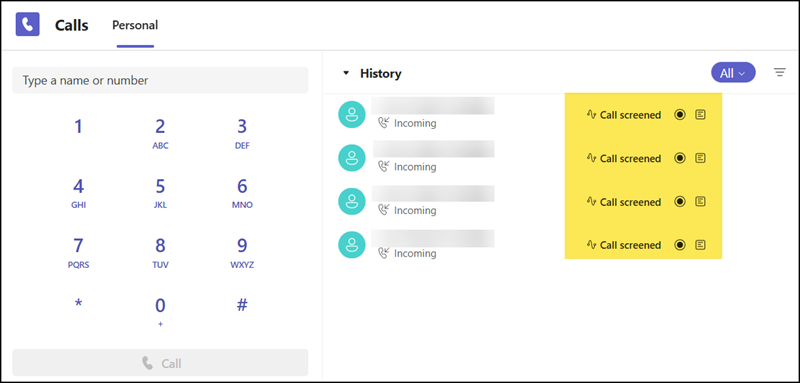Click the fourth row's Incoming call icon
Image resolution: width=800 pixels, height=383 pixels.
[x=383, y=253]
